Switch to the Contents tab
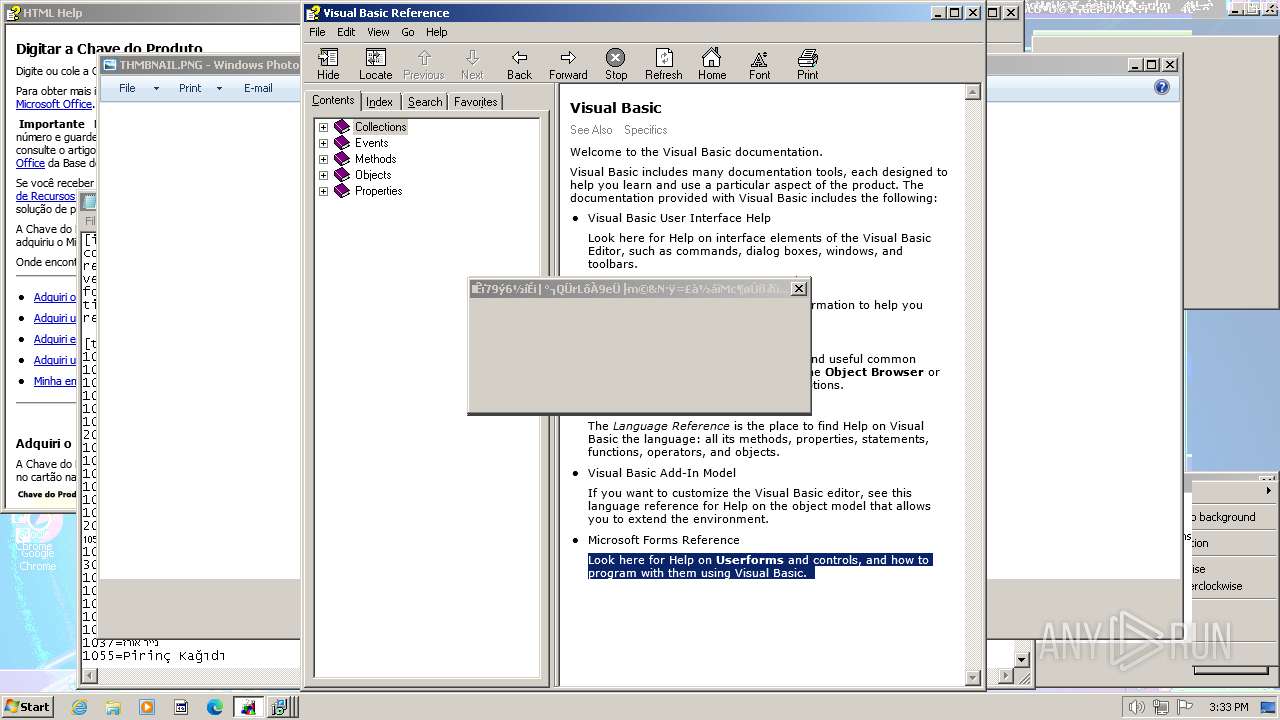Screen dimensions: 1280x720 click(x=333, y=100)
